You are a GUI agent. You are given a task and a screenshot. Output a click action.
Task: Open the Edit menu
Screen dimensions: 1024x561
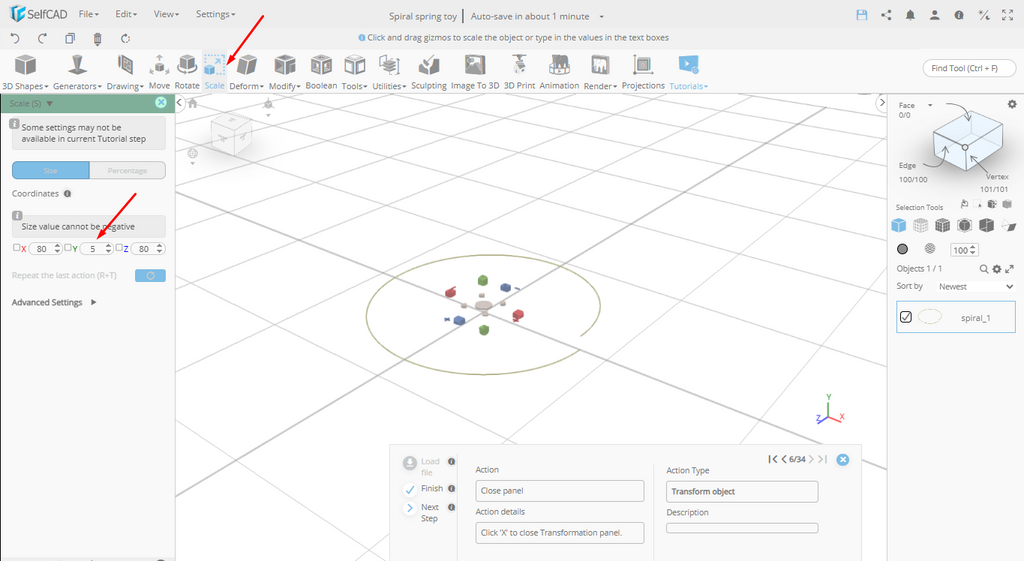pyautogui.click(x=125, y=14)
